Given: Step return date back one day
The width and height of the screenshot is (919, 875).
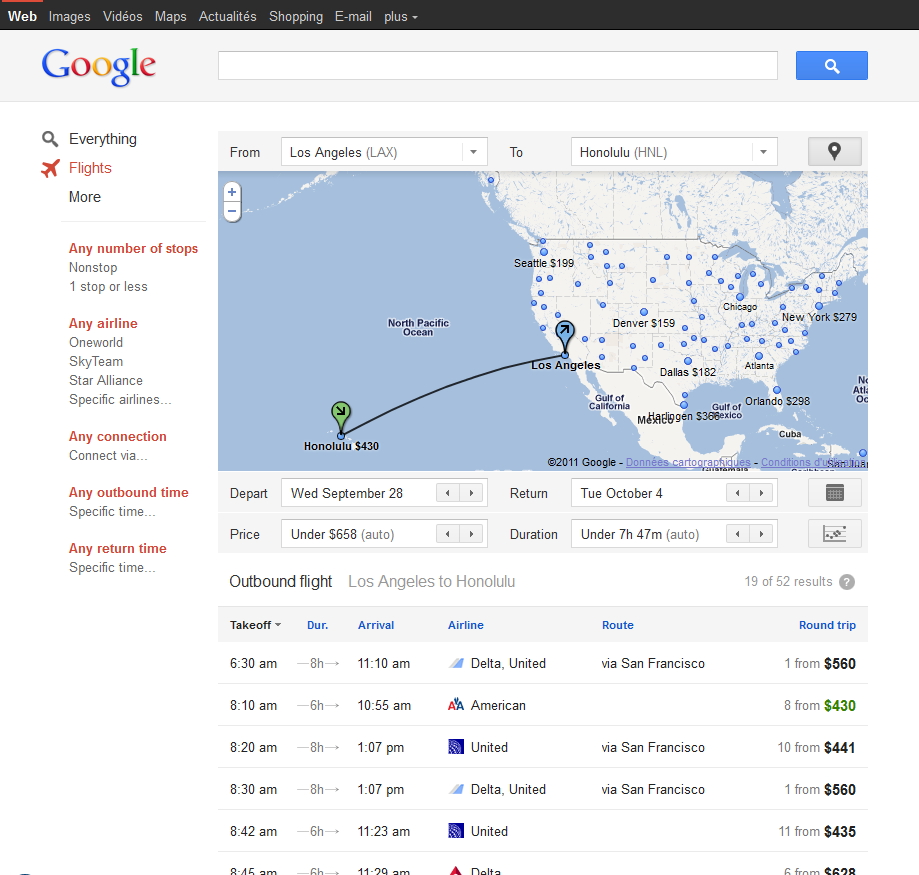Looking at the screenshot, I should tap(738, 493).
